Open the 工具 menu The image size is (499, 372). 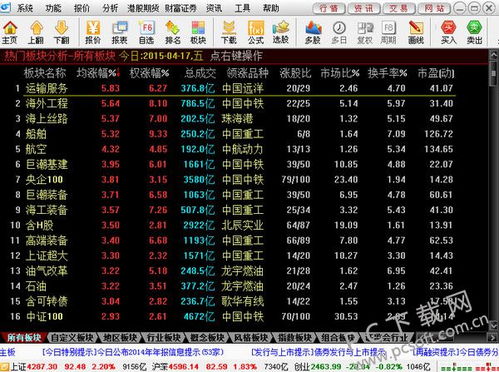click(x=242, y=8)
